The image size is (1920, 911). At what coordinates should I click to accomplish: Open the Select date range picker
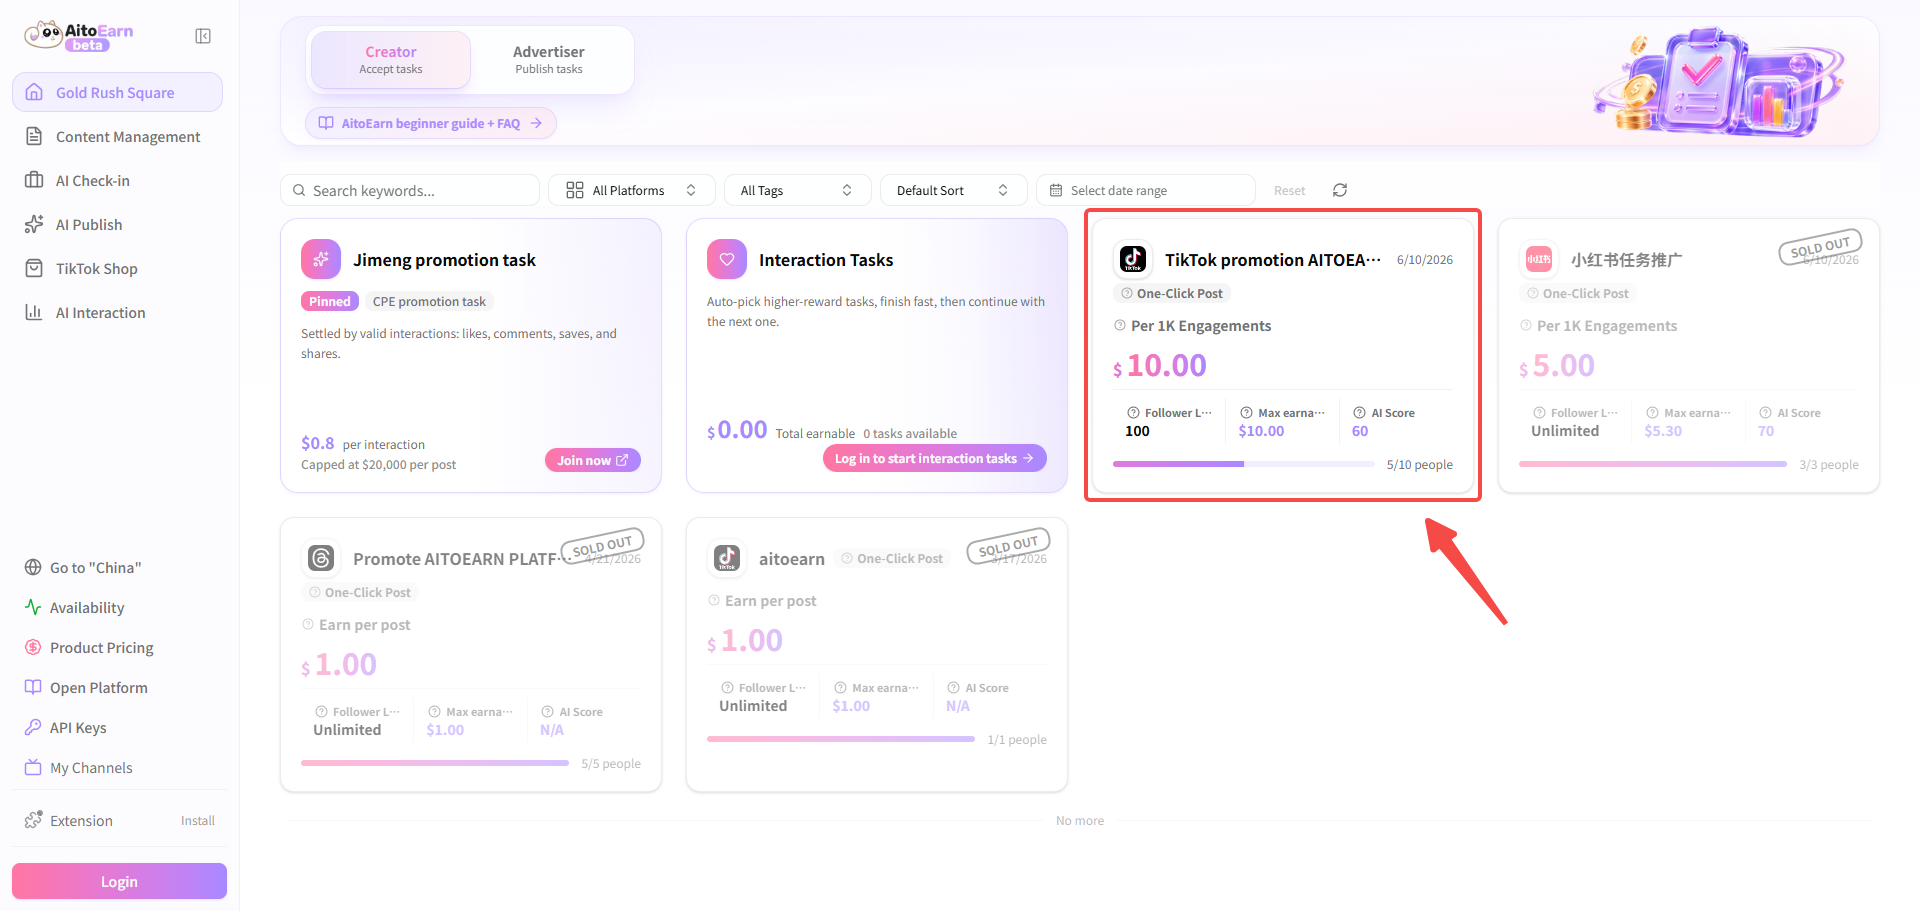click(x=1146, y=190)
